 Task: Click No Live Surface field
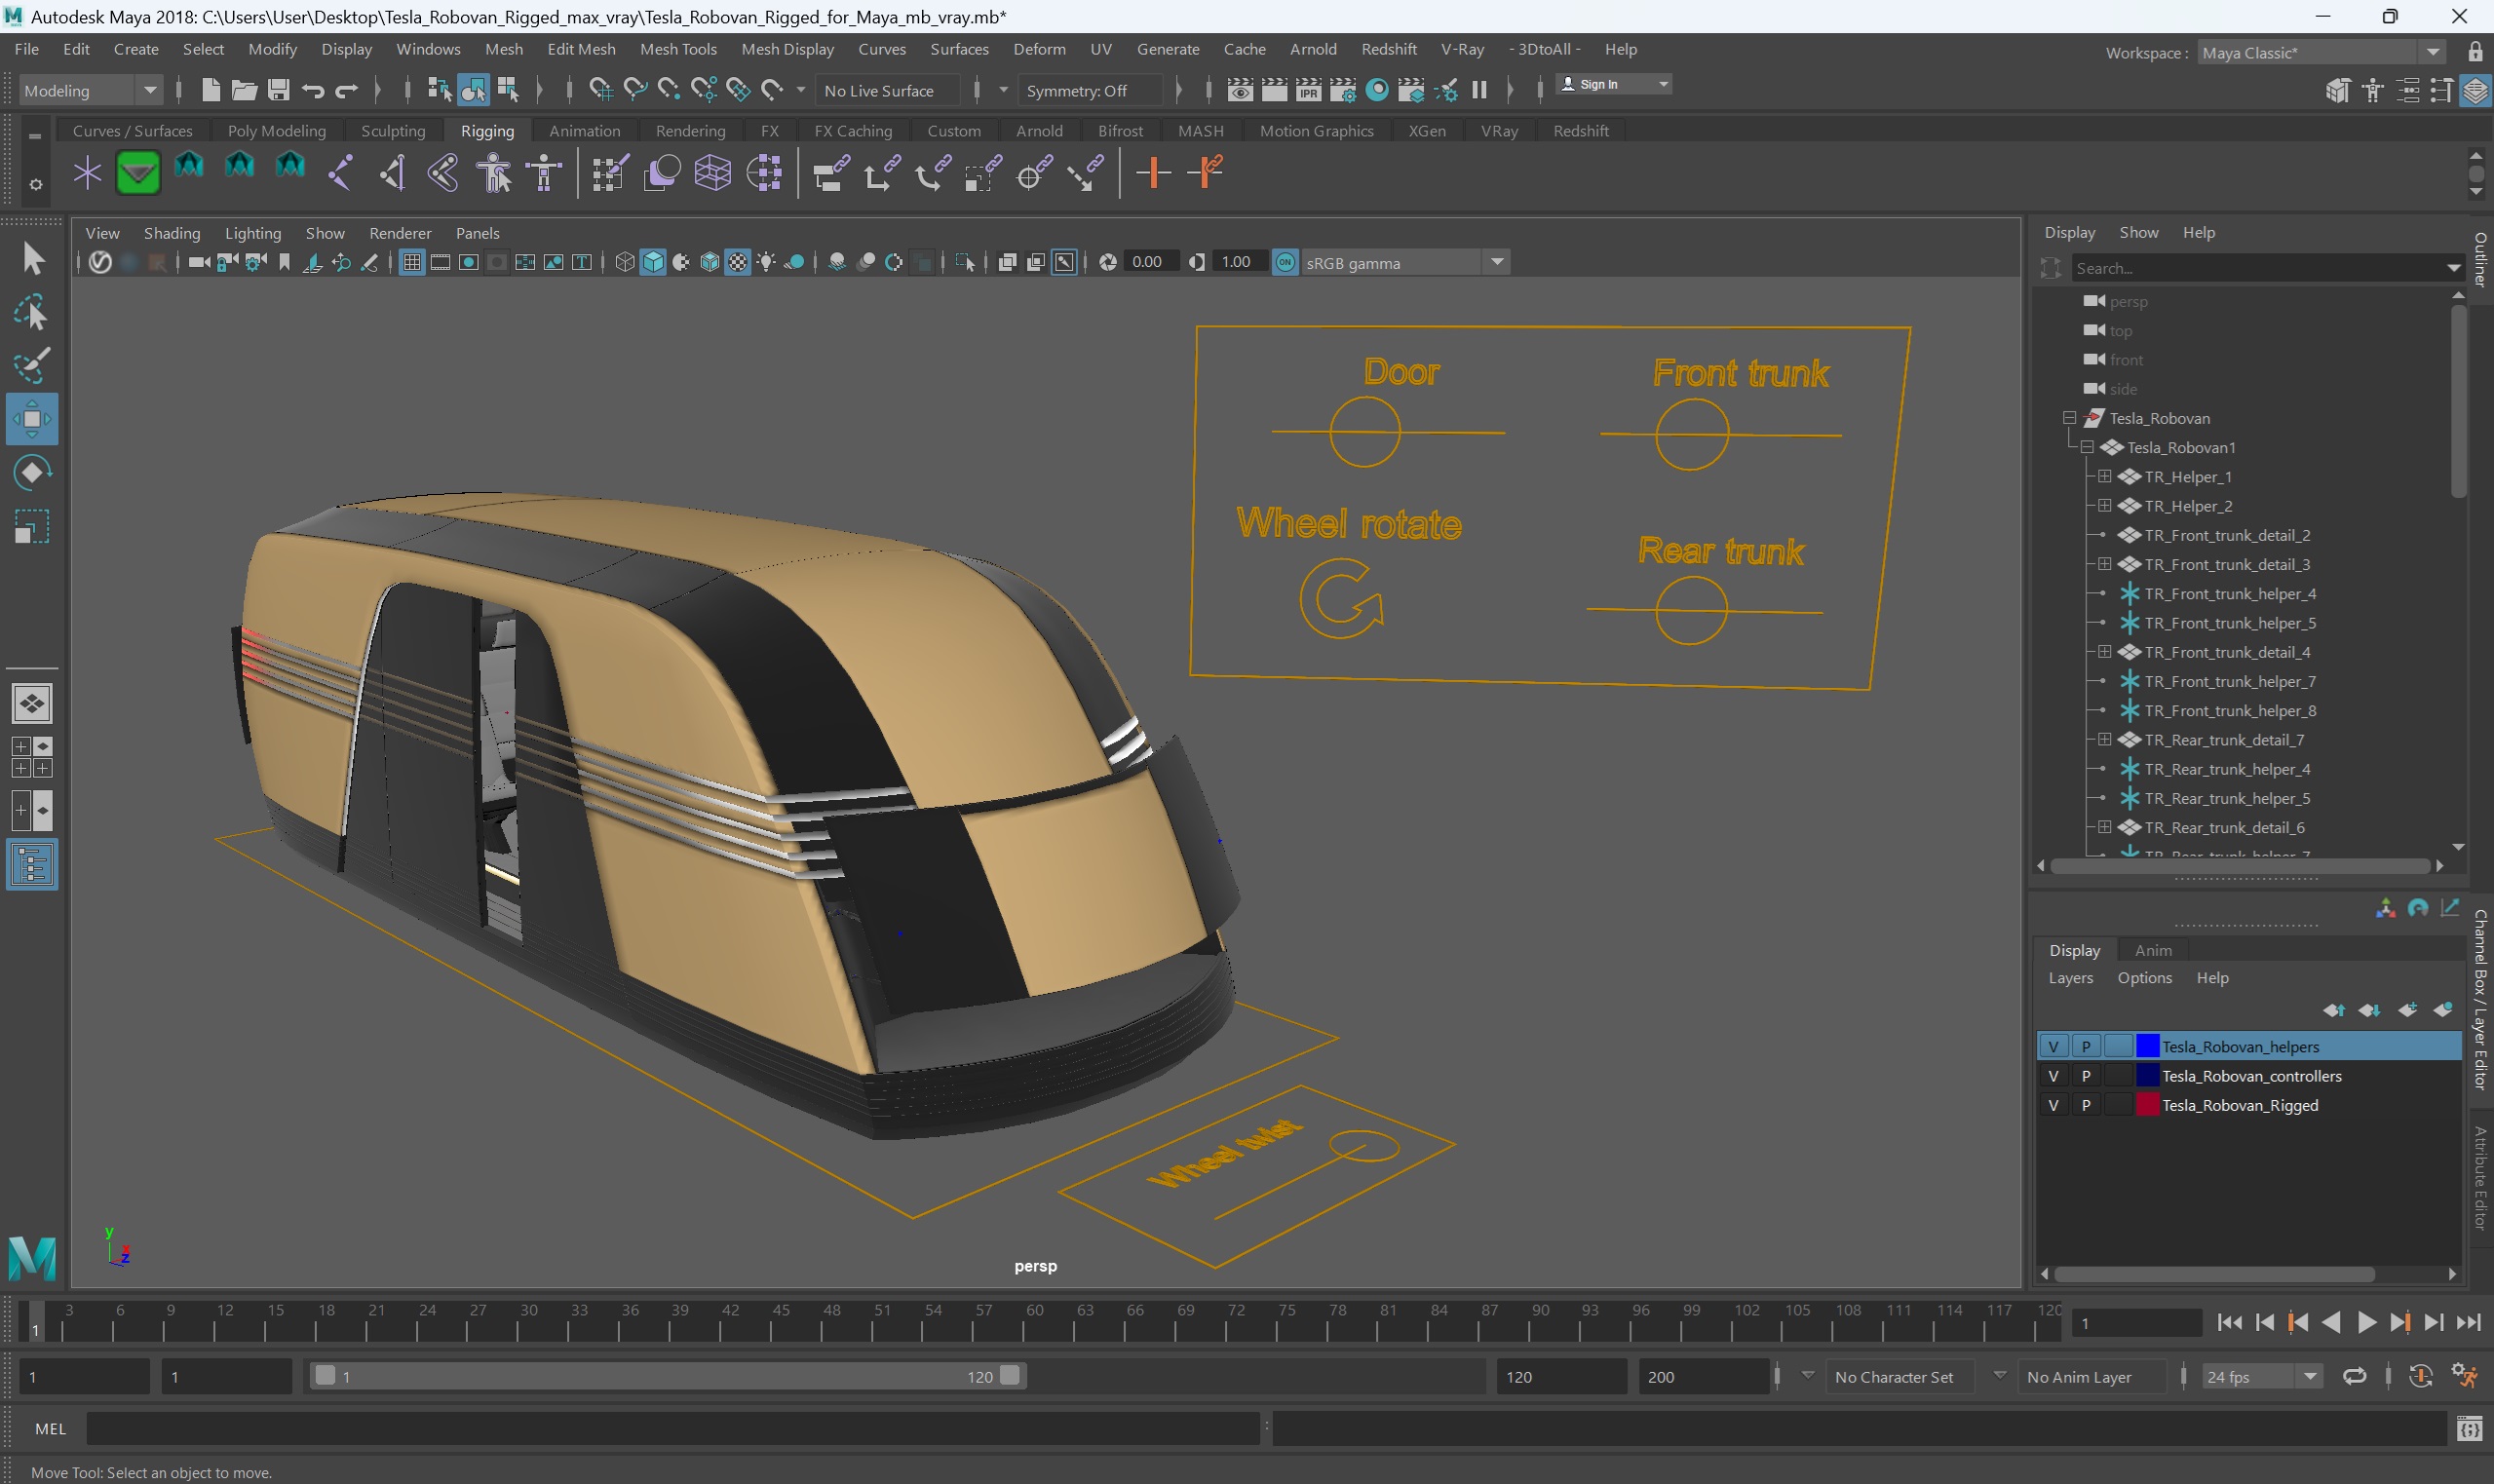pos(888,90)
